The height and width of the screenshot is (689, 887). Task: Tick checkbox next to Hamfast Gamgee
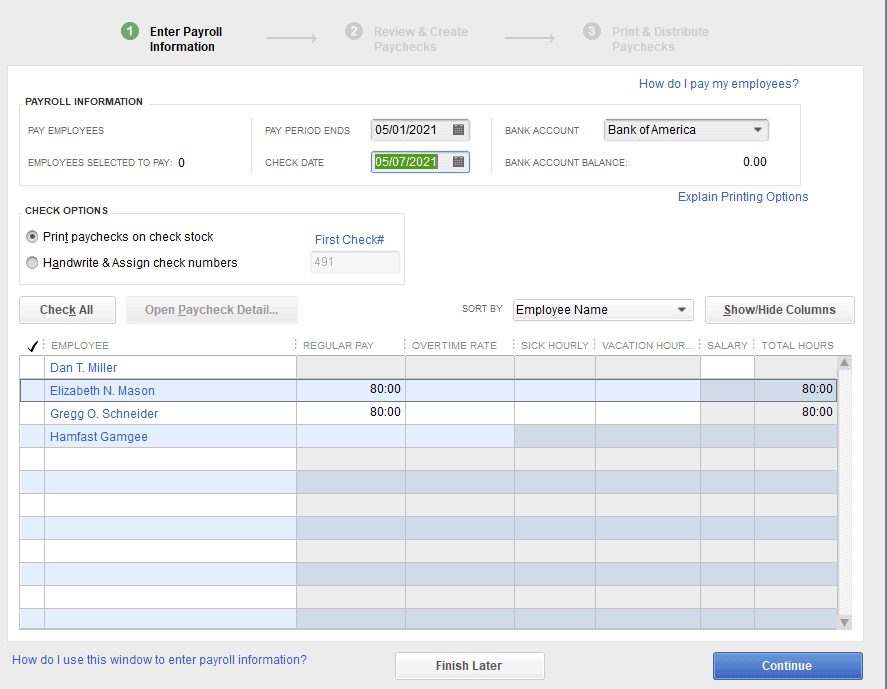[x=32, y=436]
